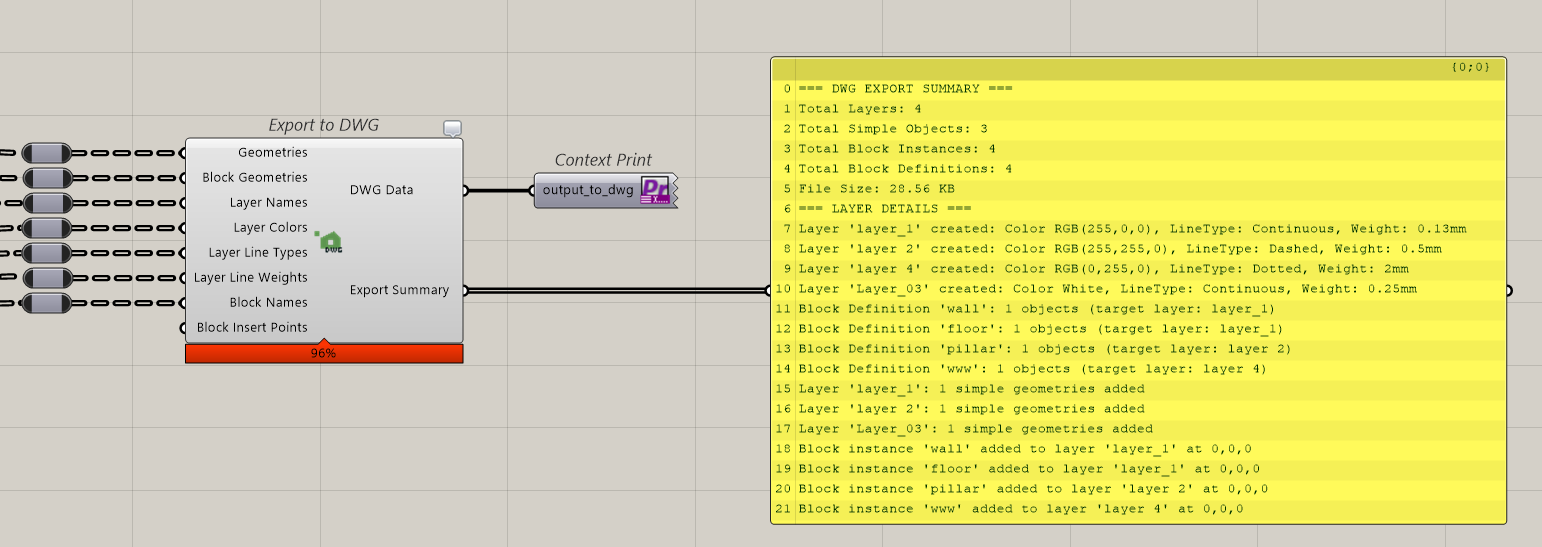Select the capsule wired to Layer Names
This screenshot has height=547, width=1542.
pos(46,203)
